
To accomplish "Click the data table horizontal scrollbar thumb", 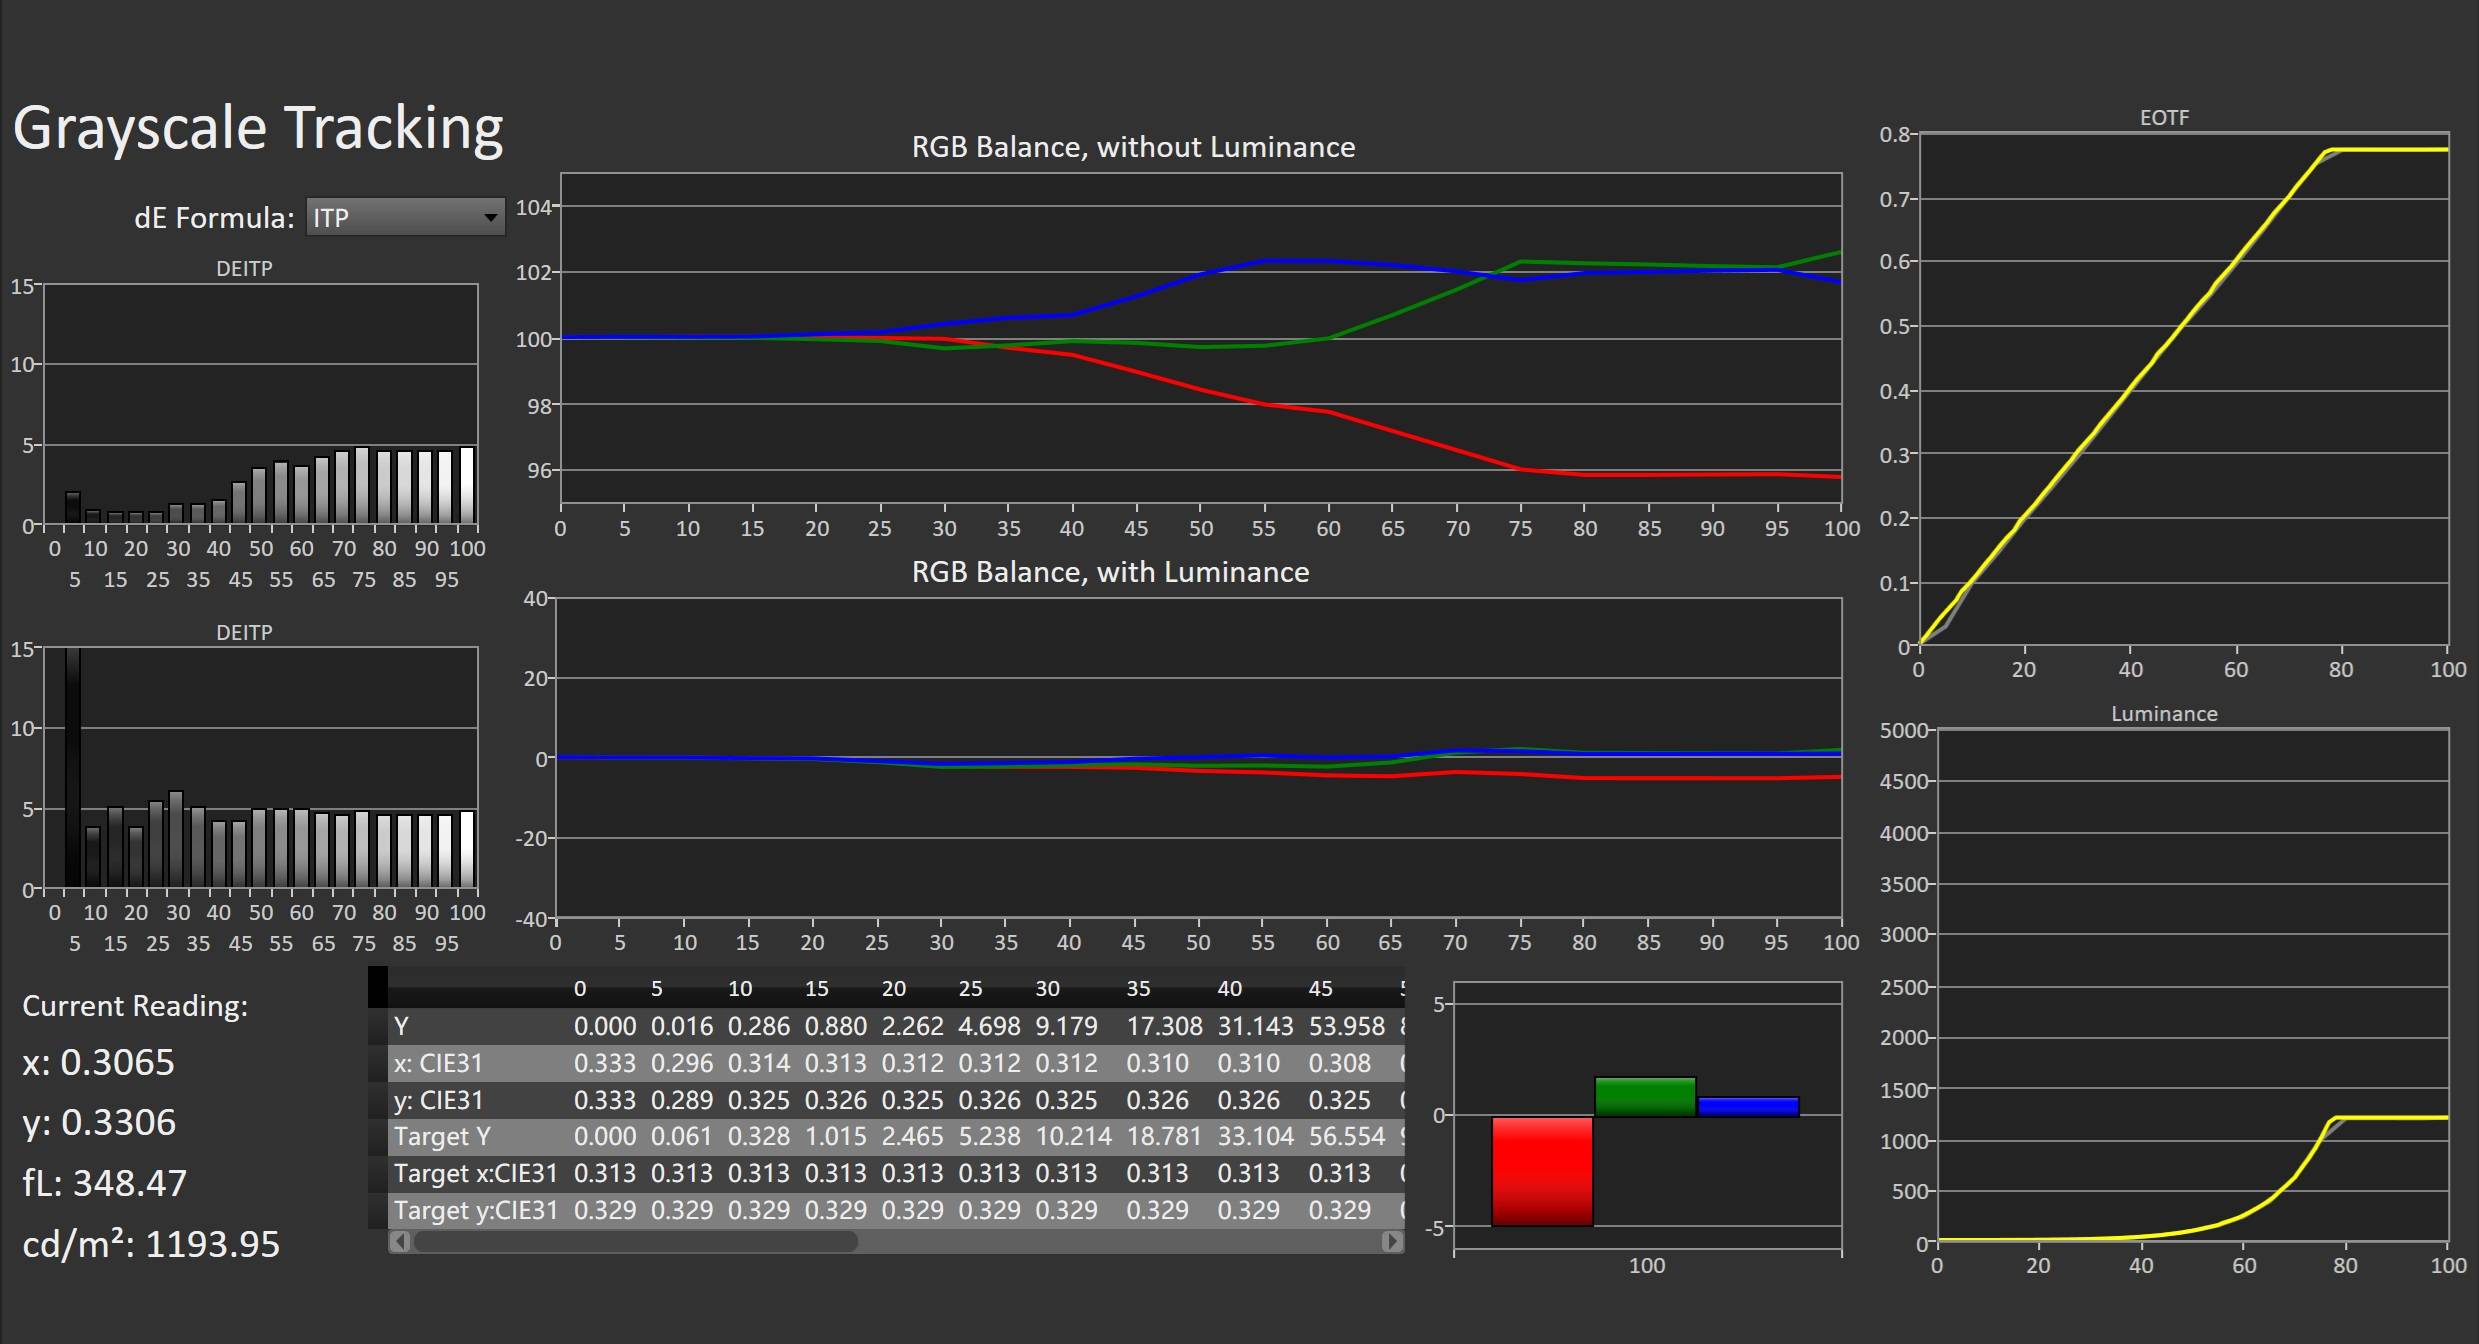I will coord(636,1241).
